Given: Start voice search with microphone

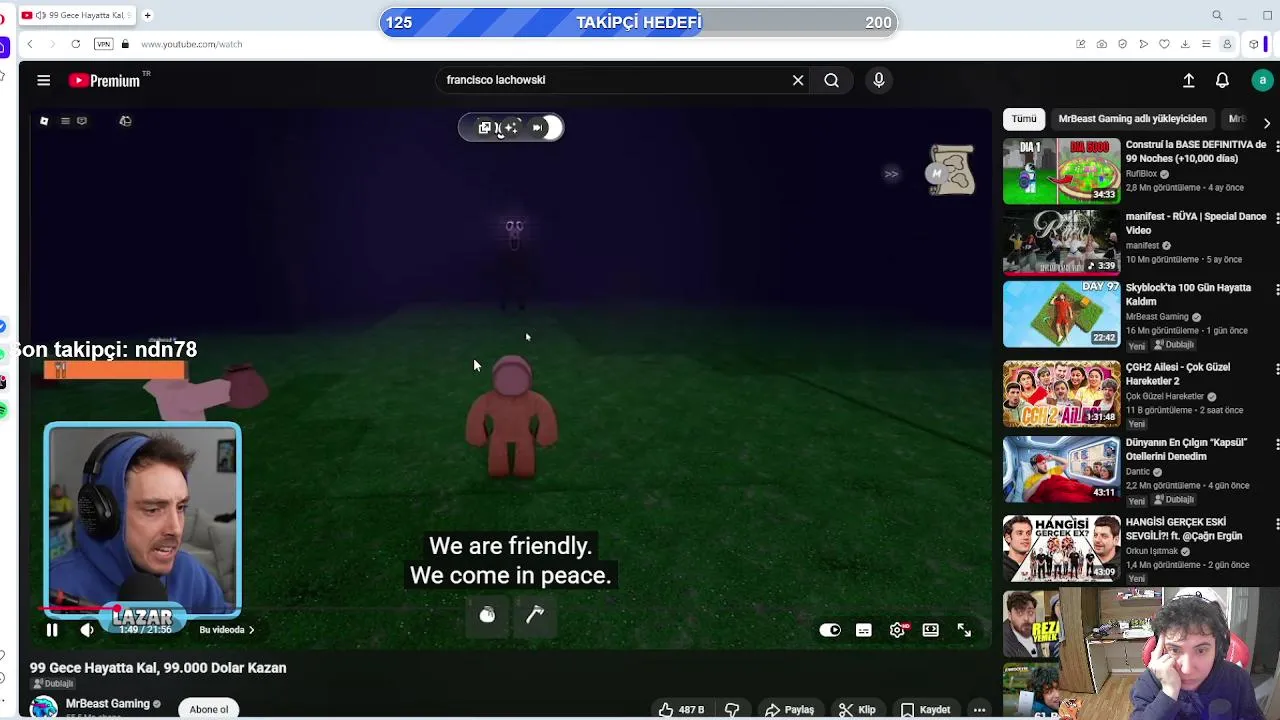Looking at the screenshot, I should pyautogui.click(x=879, y=80).
